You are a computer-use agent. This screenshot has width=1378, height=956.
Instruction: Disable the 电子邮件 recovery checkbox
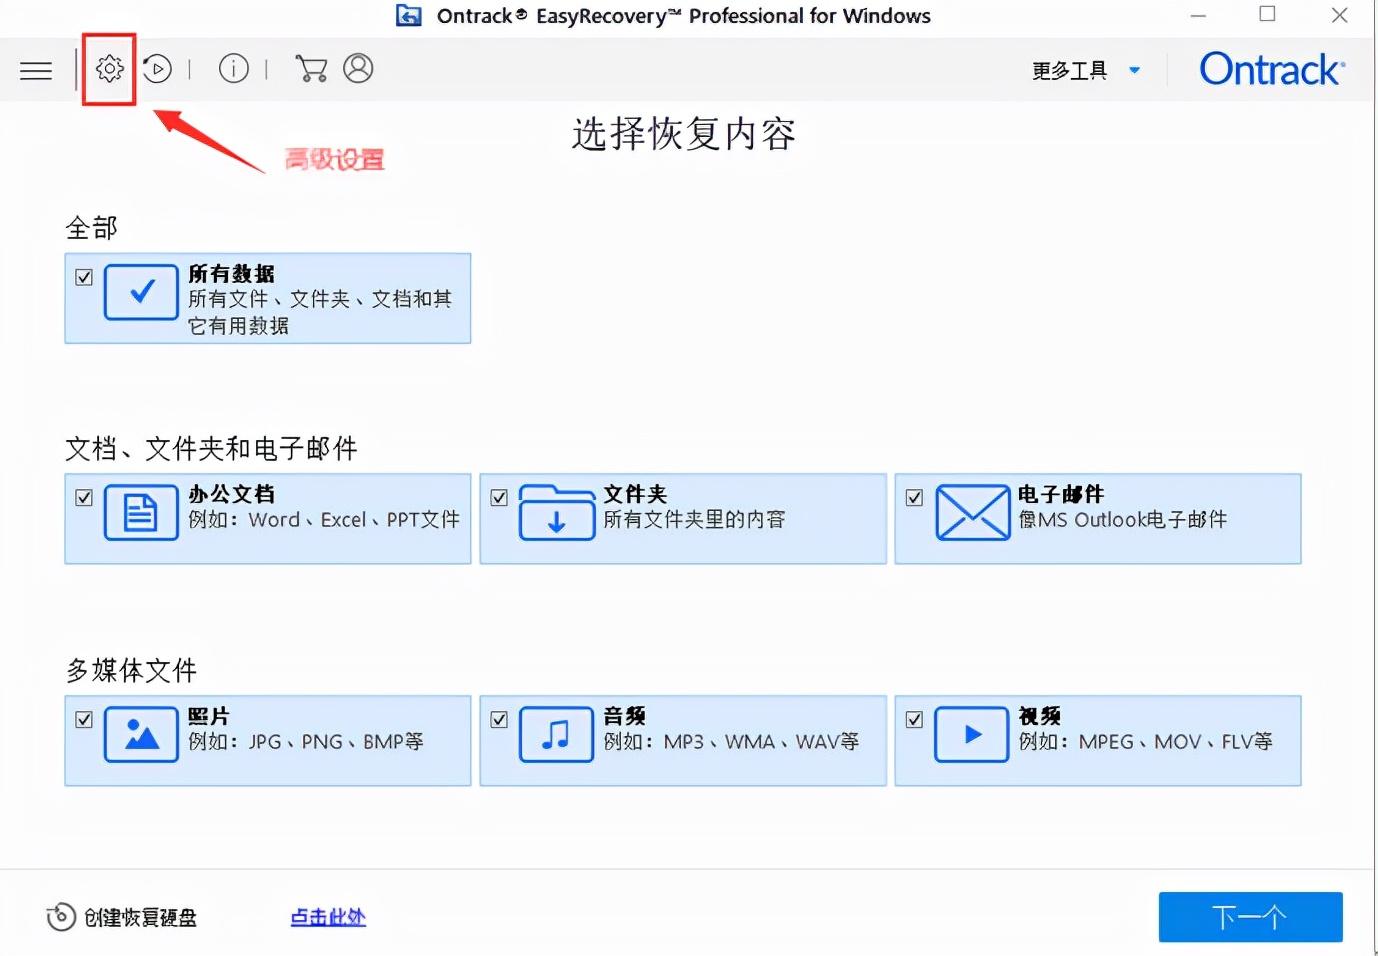click(914, 497)
